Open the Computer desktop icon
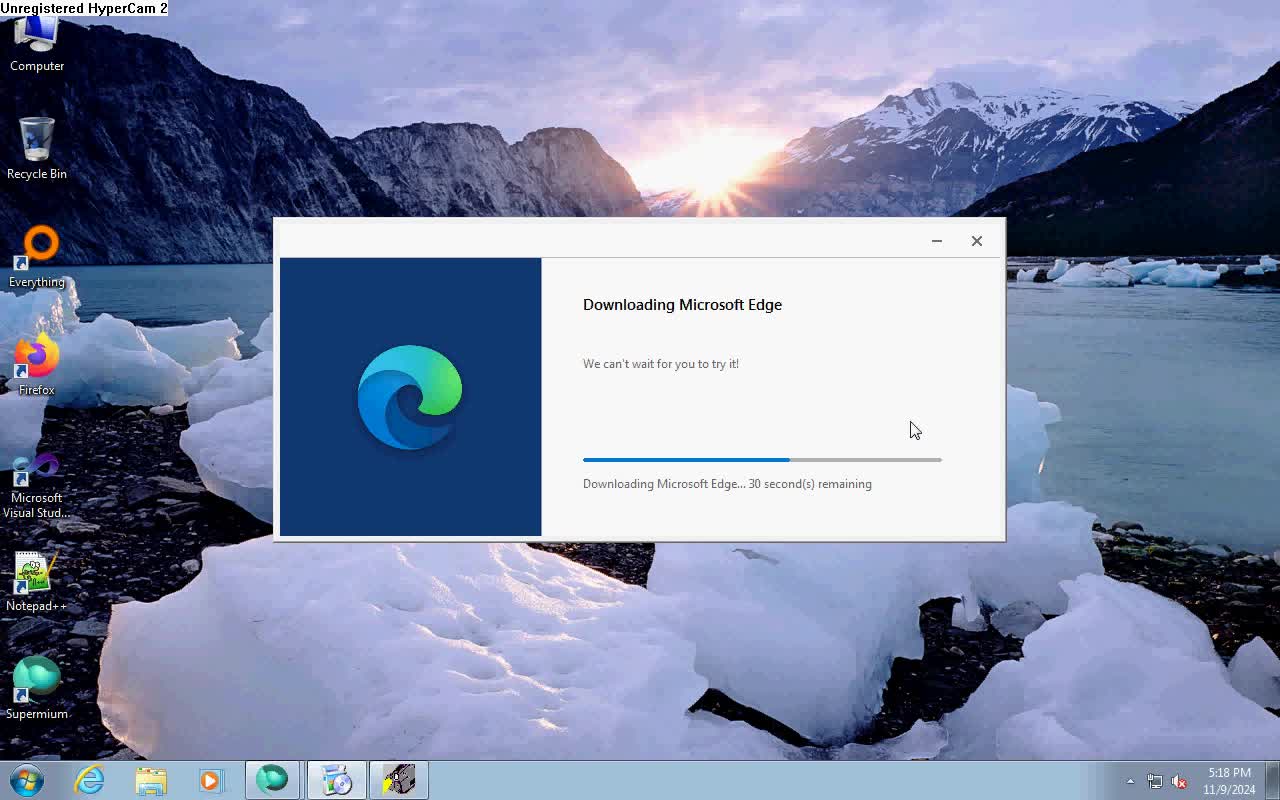 tap(37, 45)
